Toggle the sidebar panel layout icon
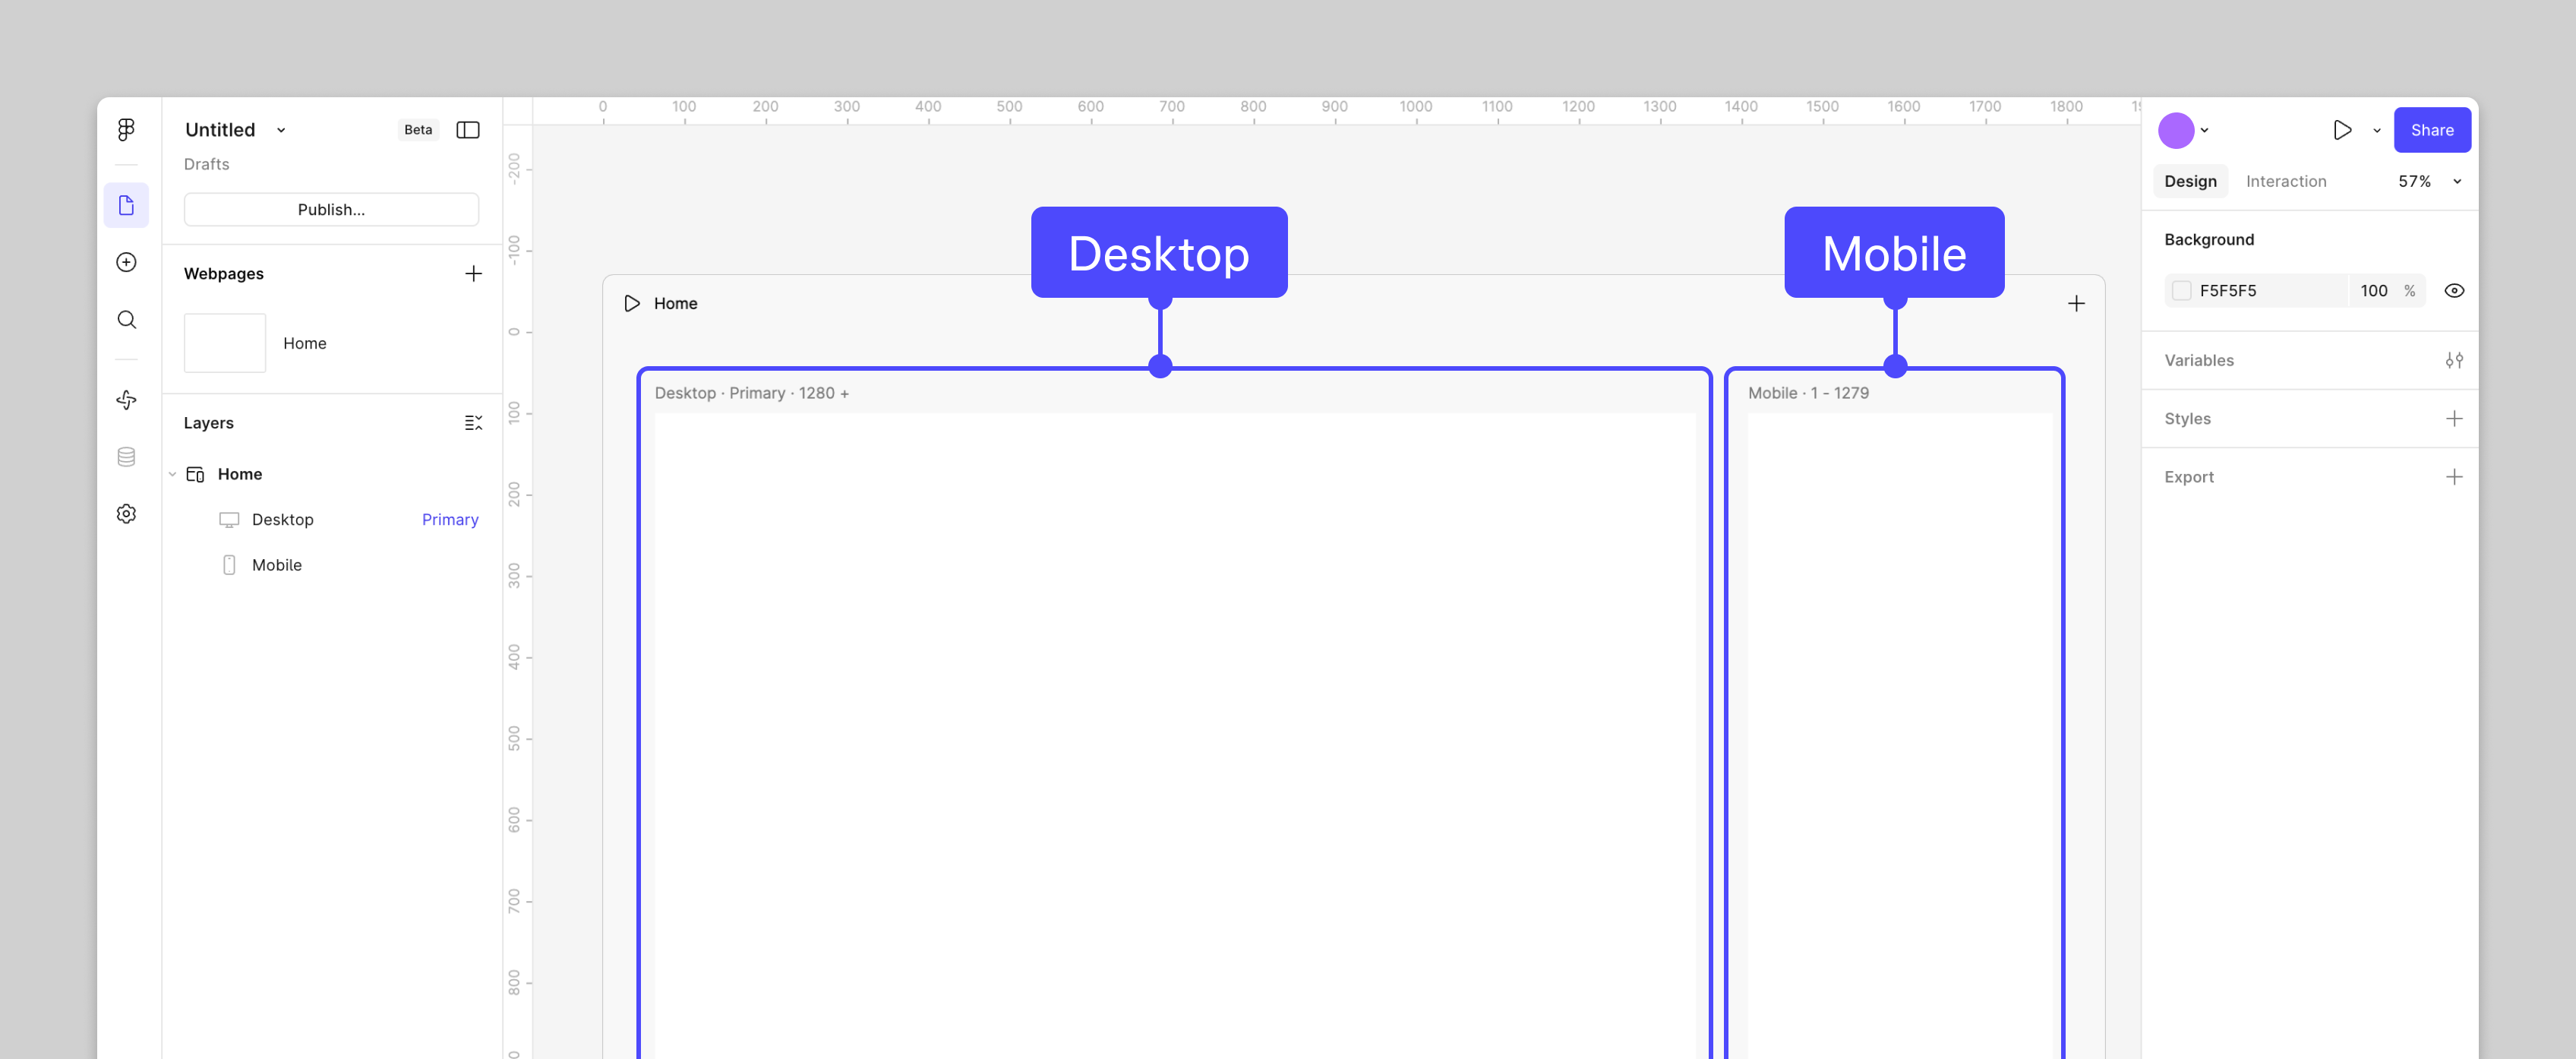The height and width of the screenshot is (1059, 2576). coord(467,130)
